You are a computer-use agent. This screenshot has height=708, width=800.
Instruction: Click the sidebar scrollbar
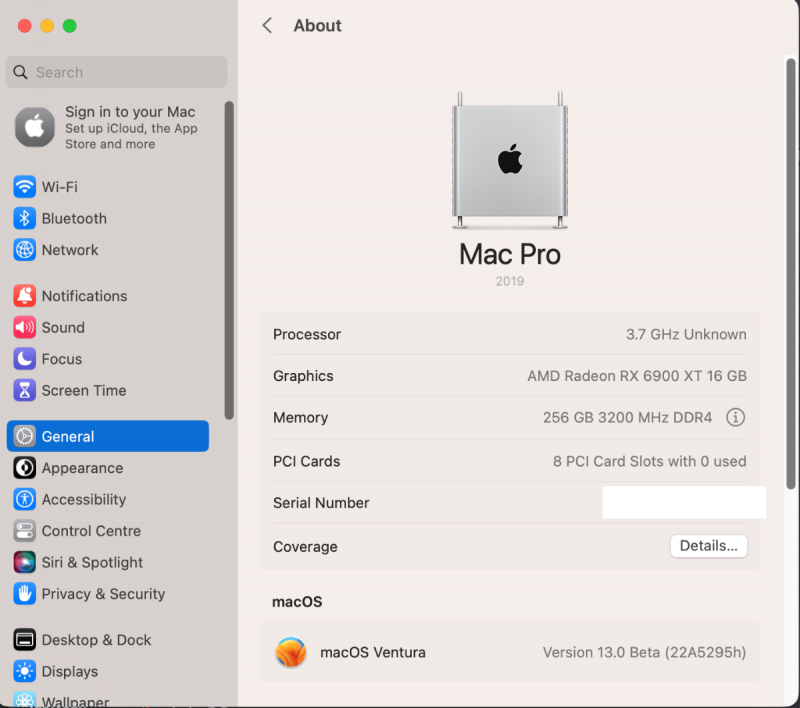[x=229, y=260]
